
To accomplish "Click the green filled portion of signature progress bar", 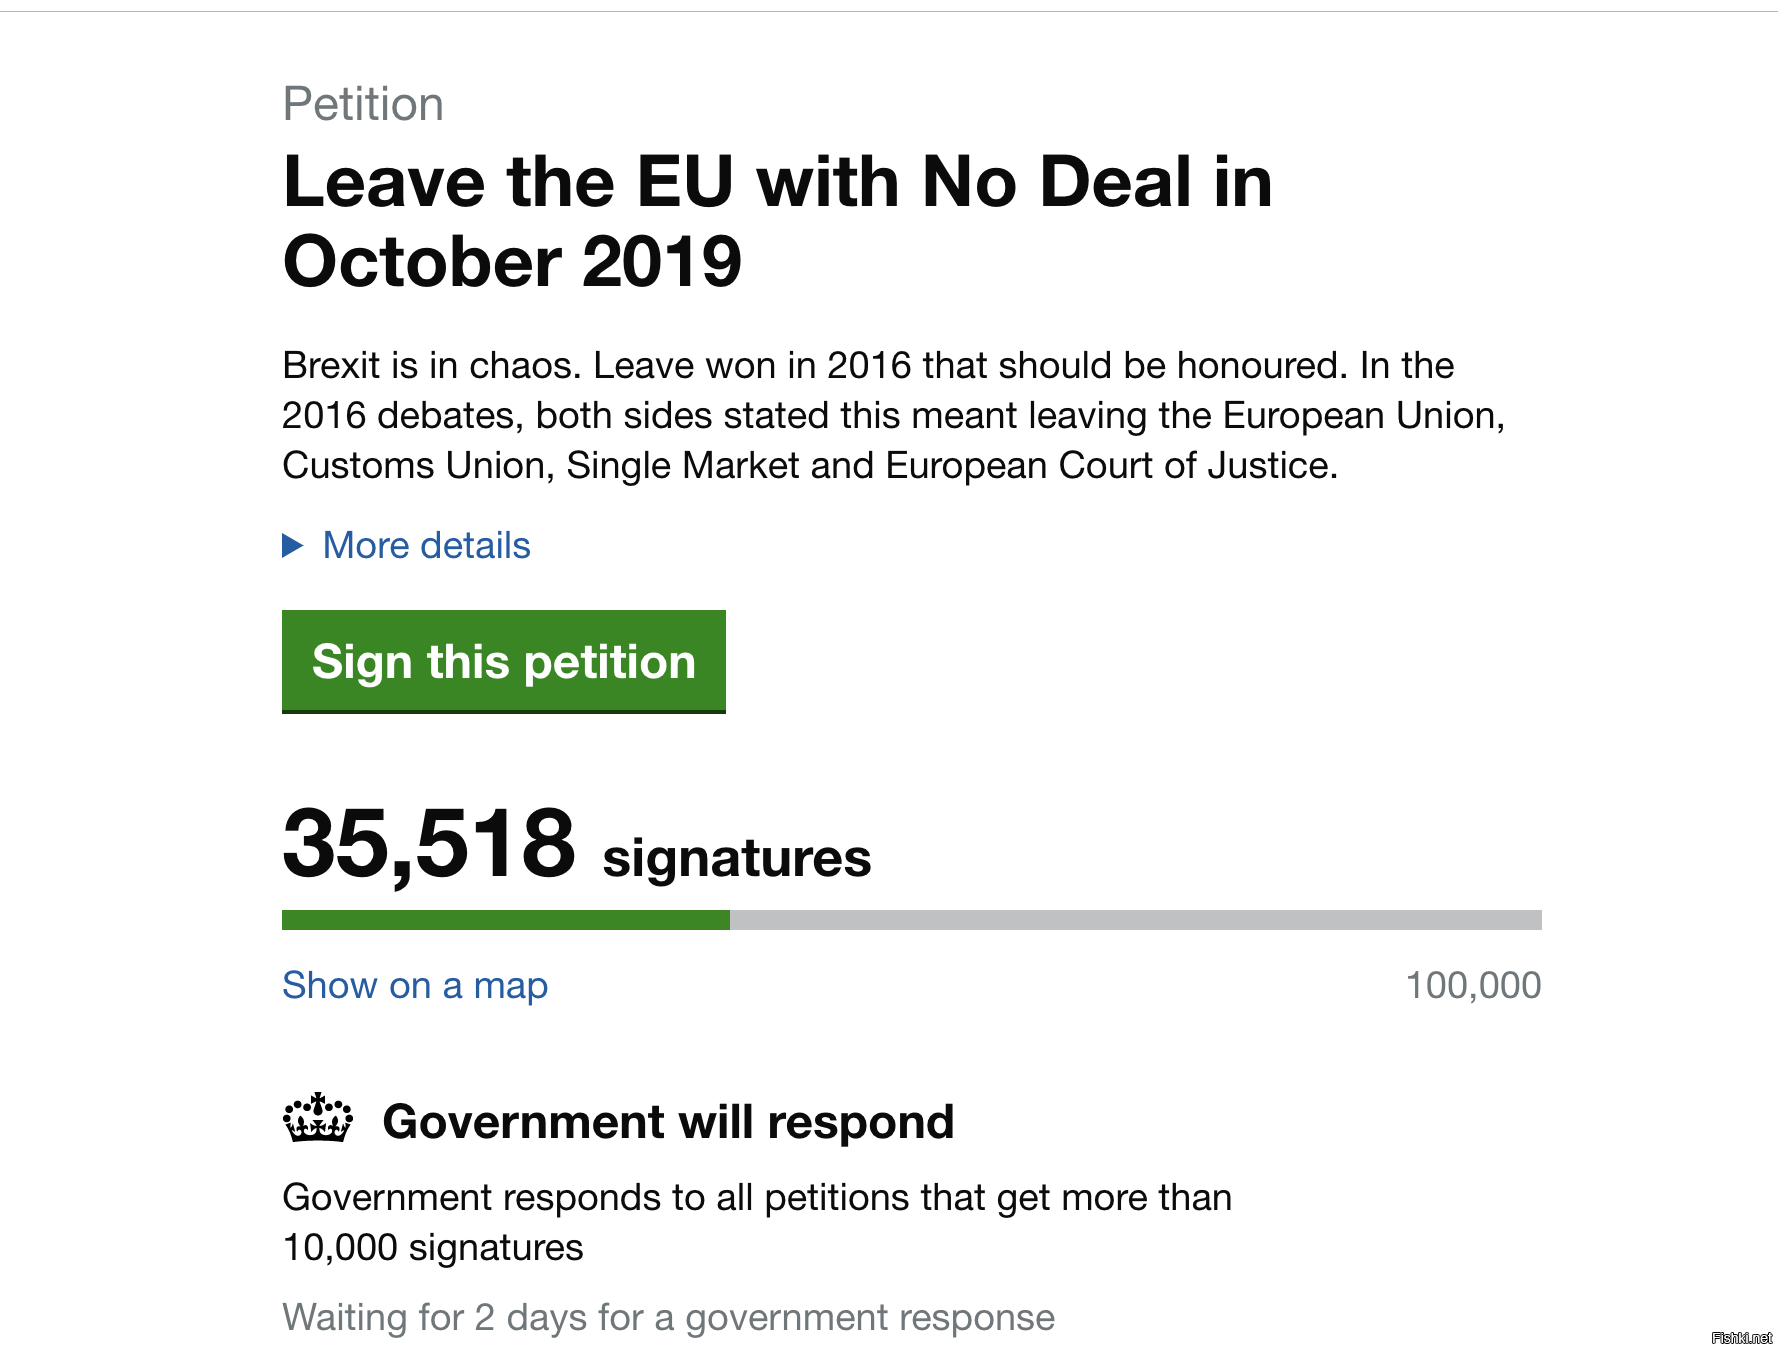I will (x=506, y=920).
